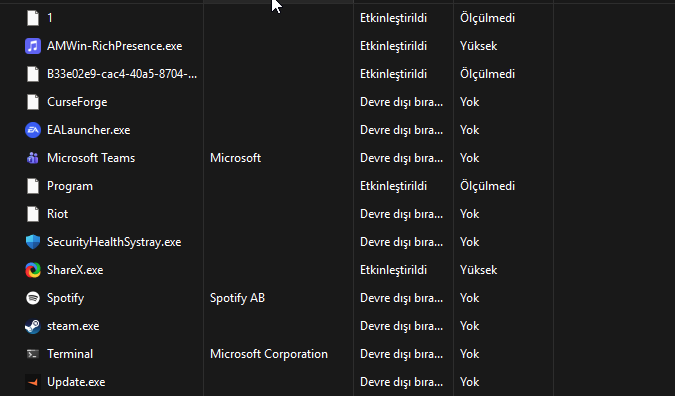Select the AMWin-RichPresence.exe name
Viewport: 675px width, 396px height.
click(x=115, y=46)
